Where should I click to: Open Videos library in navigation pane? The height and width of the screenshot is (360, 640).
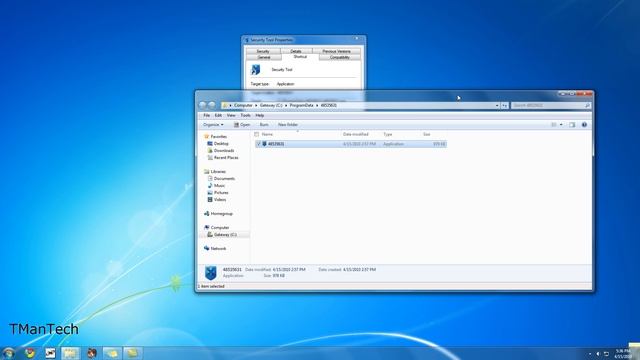[x=217, y=199]
